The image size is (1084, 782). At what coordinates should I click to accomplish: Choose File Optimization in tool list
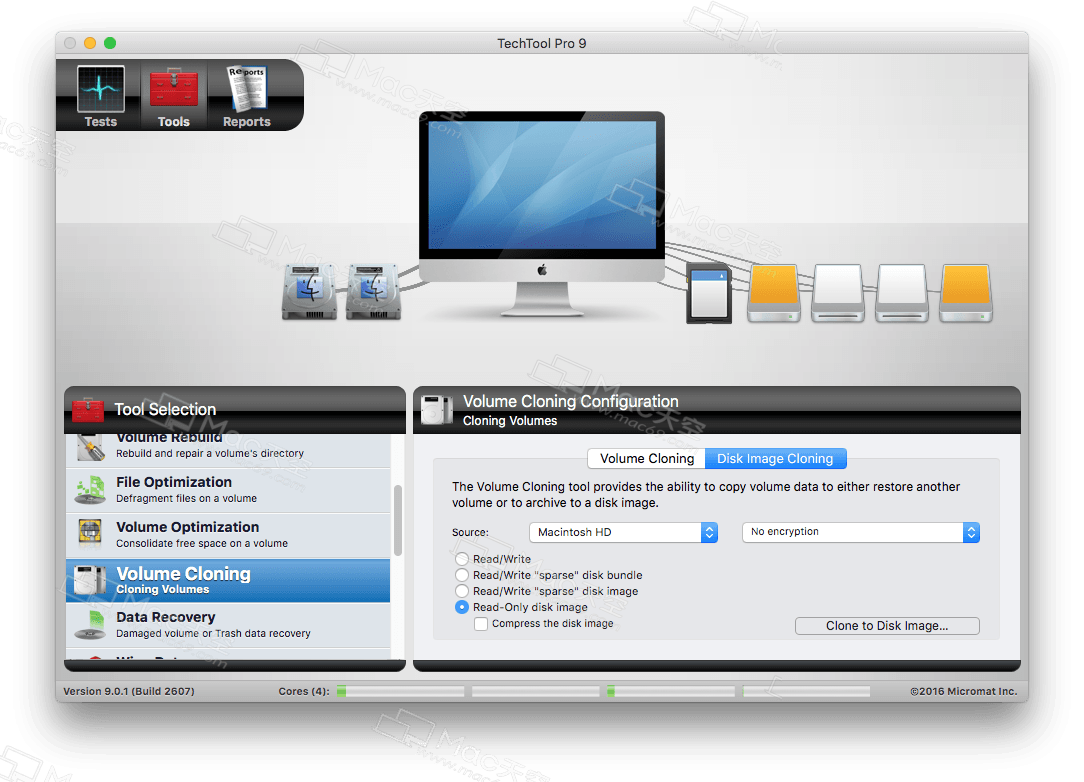click(x=228, y=490)
